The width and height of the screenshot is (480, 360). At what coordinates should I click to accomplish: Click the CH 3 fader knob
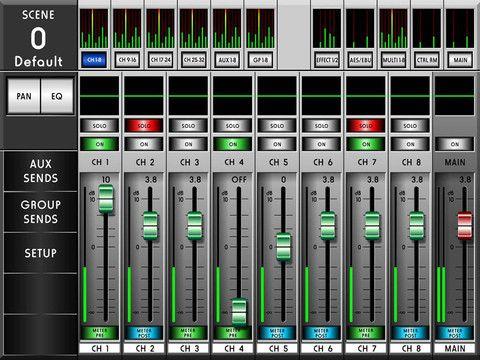click(195, 225)
